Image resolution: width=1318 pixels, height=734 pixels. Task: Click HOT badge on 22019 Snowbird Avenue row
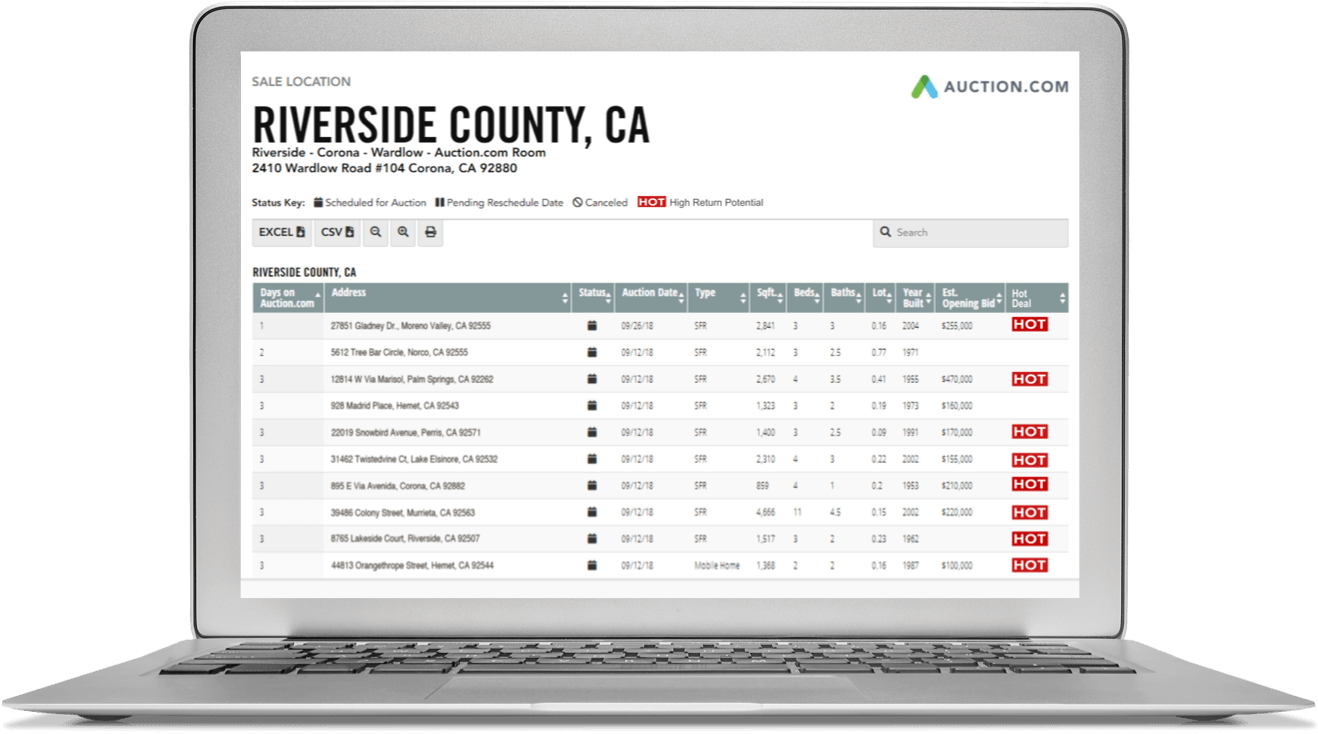tap(1029, 432)
